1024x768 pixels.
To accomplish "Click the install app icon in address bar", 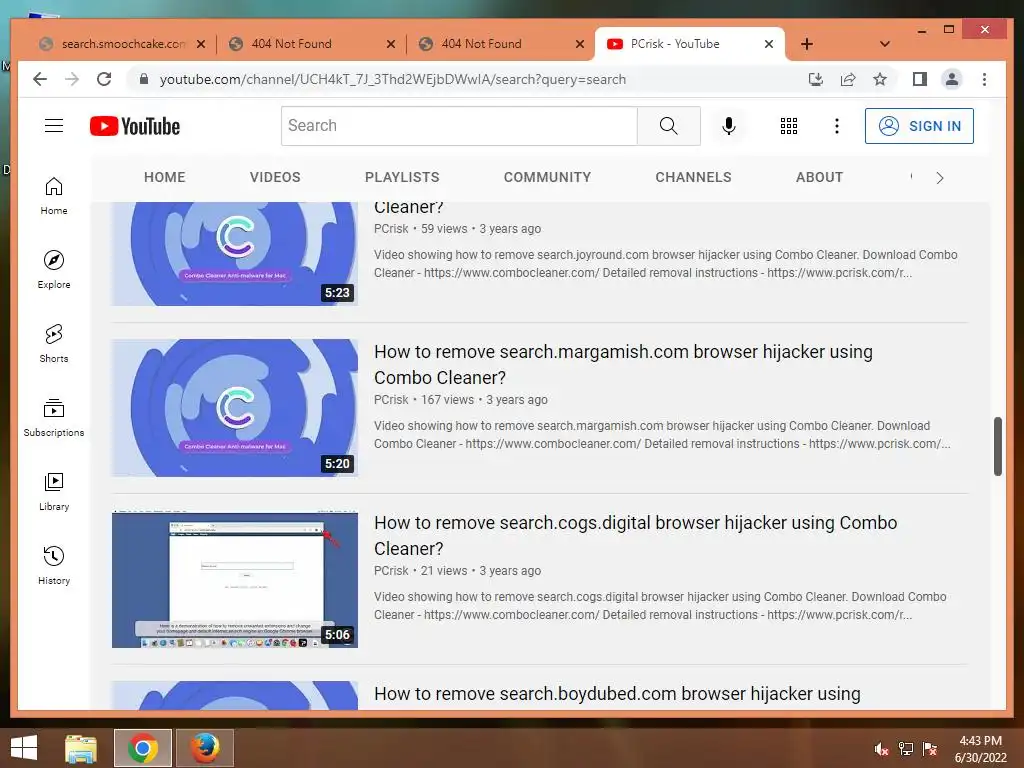I will pos(816,79).
